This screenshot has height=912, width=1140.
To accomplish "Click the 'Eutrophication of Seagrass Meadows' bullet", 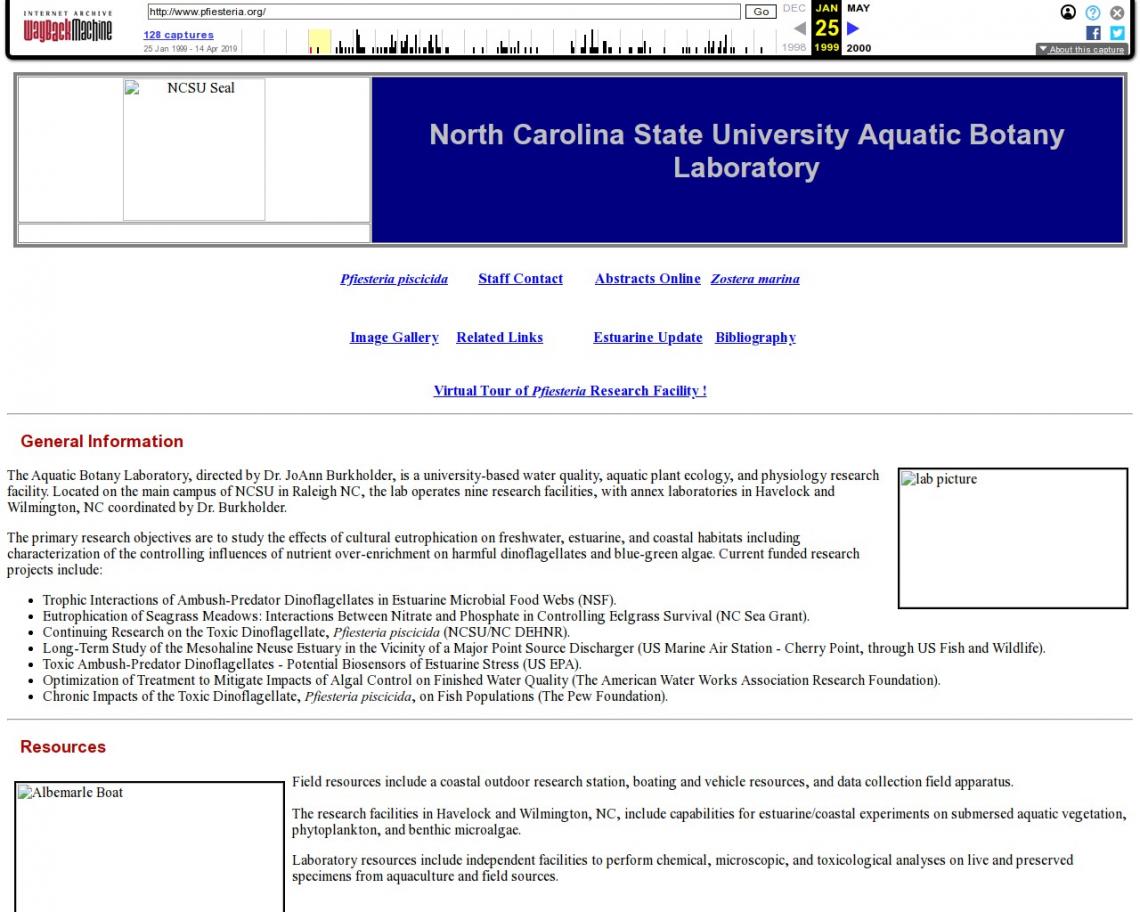I will 426,616.
